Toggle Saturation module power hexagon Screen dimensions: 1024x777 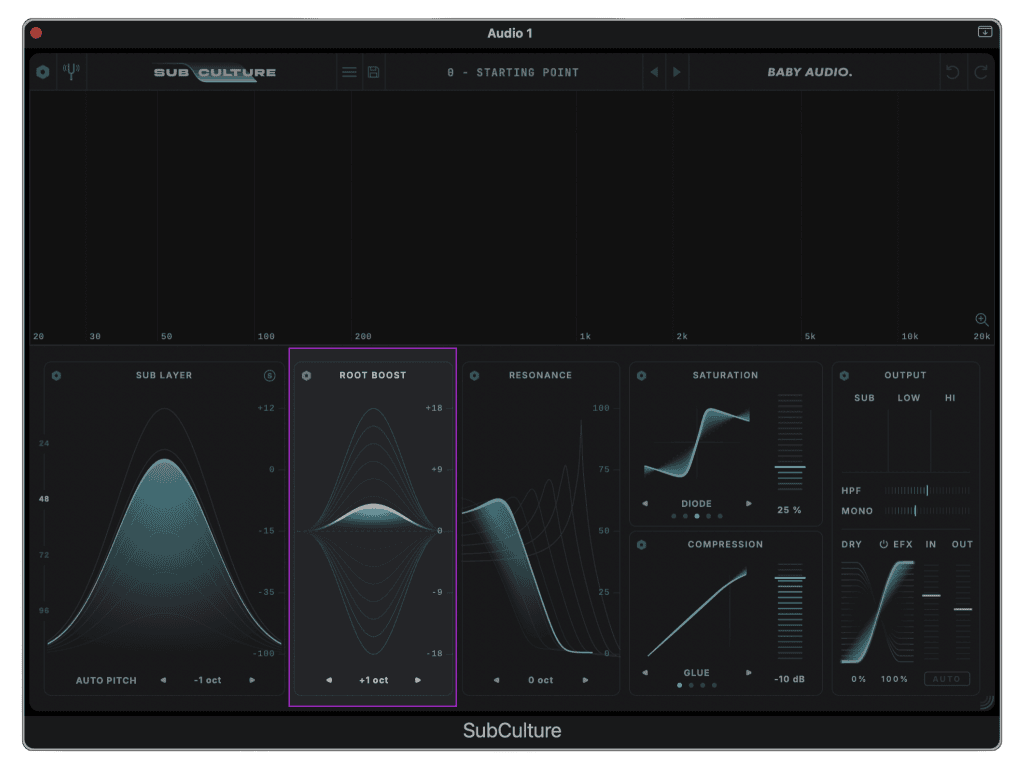642,375
